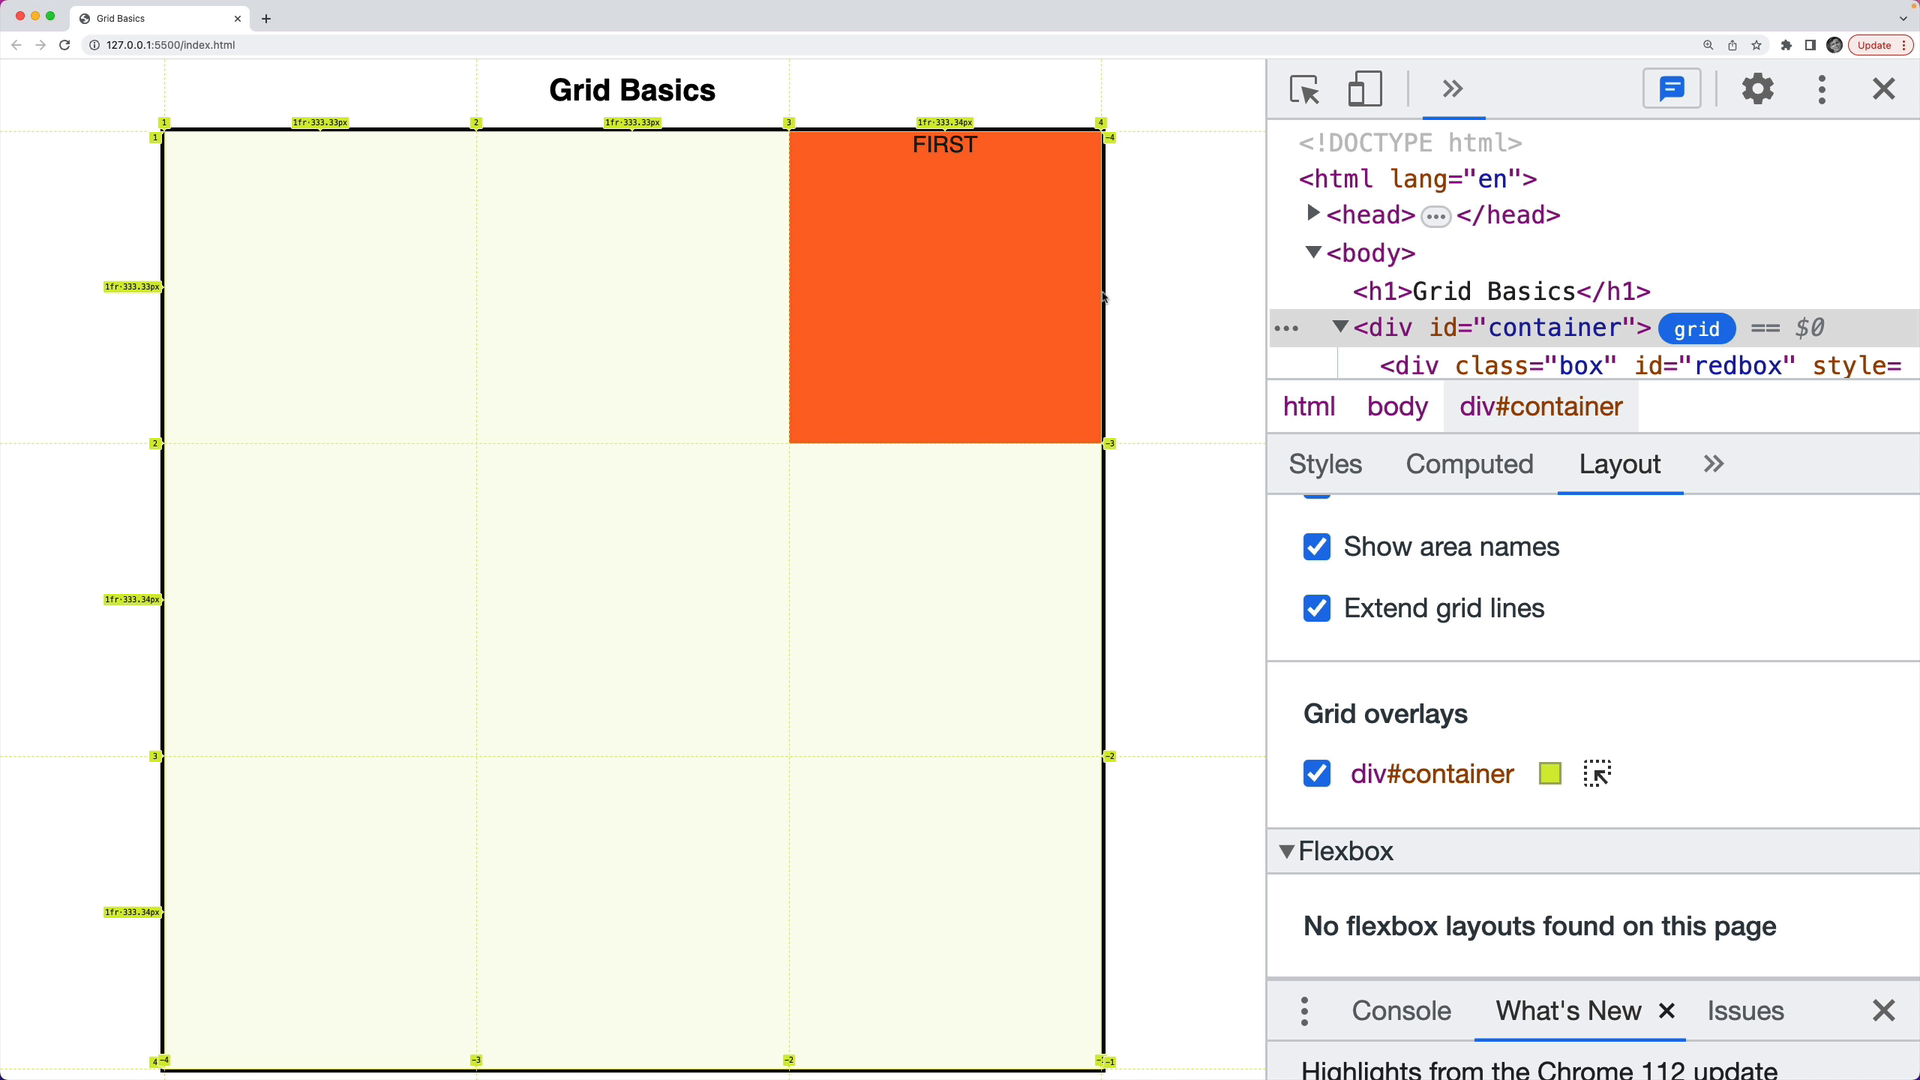1920x1080 pixels.
Task: Change the div#container overlay color swatch
Action: pyautogui.click(x=1550, y=774)
